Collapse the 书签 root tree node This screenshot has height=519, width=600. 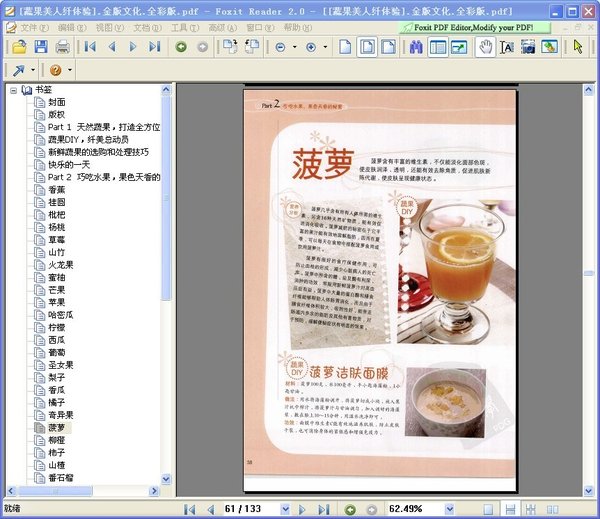pos(13,90)
